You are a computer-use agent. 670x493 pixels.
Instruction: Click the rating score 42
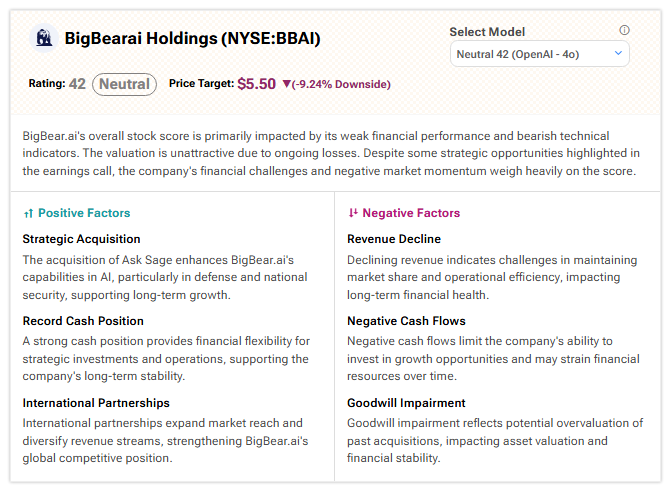(77, 84)
